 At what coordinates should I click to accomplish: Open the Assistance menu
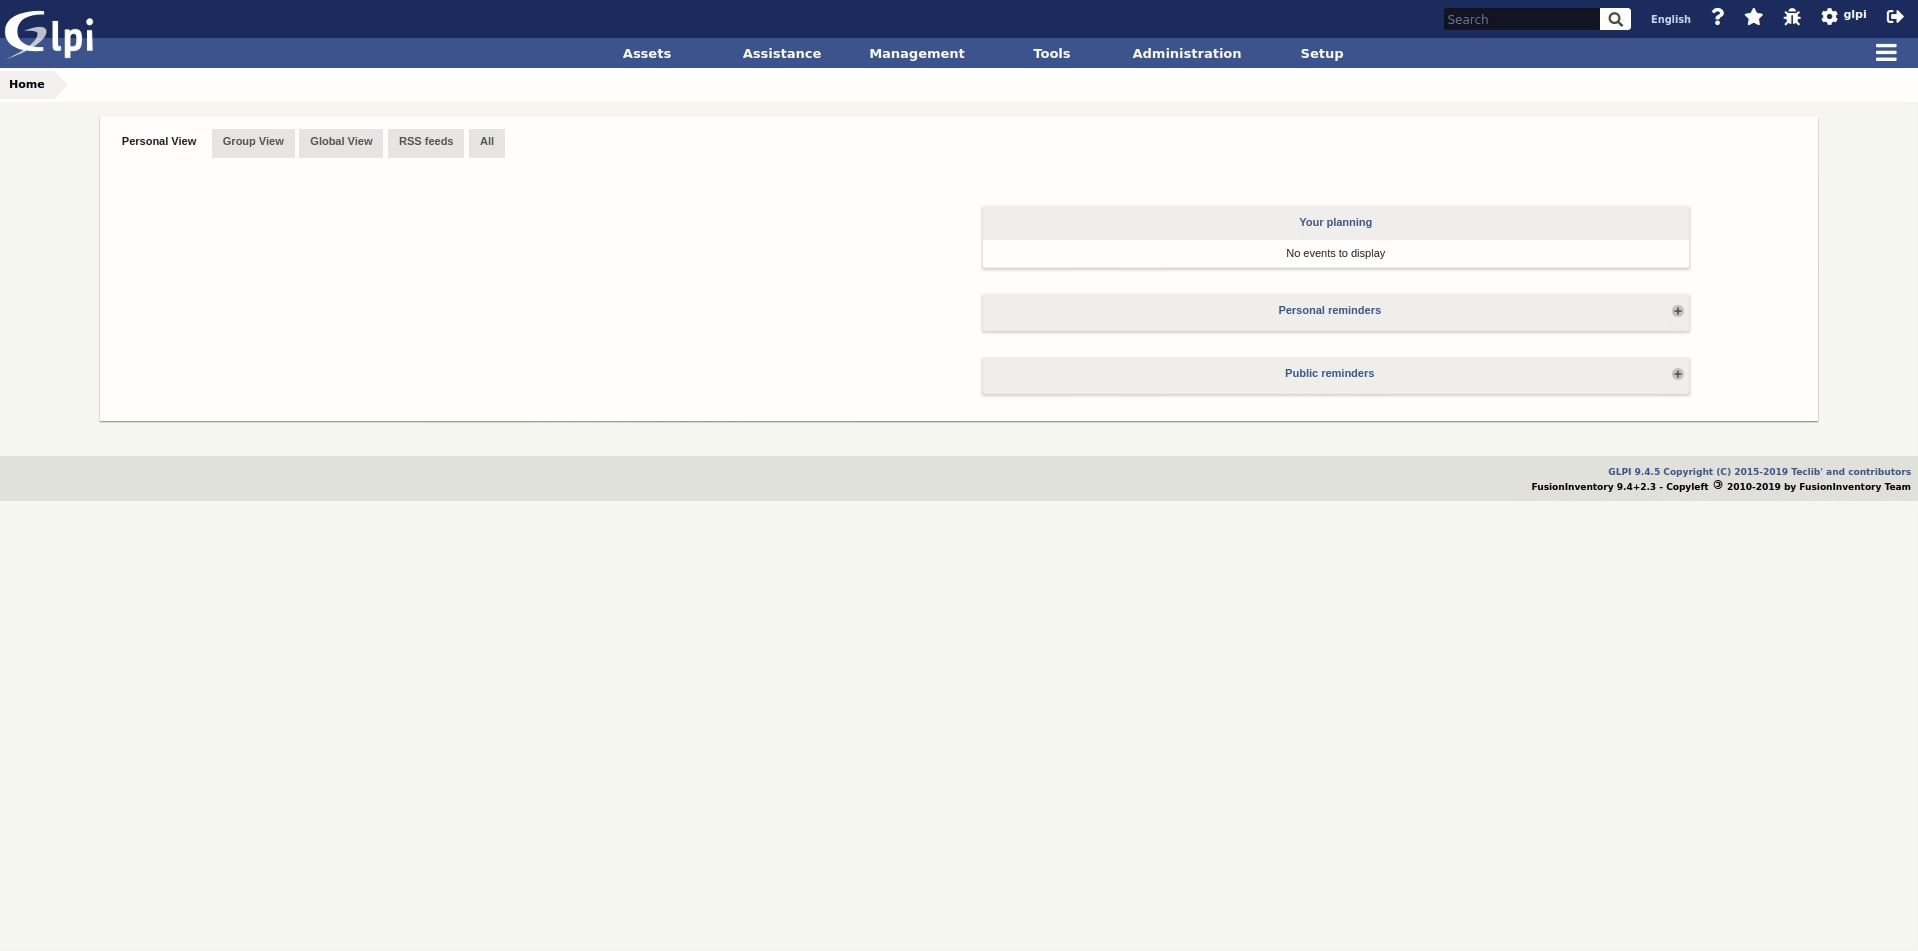[781, 54]
